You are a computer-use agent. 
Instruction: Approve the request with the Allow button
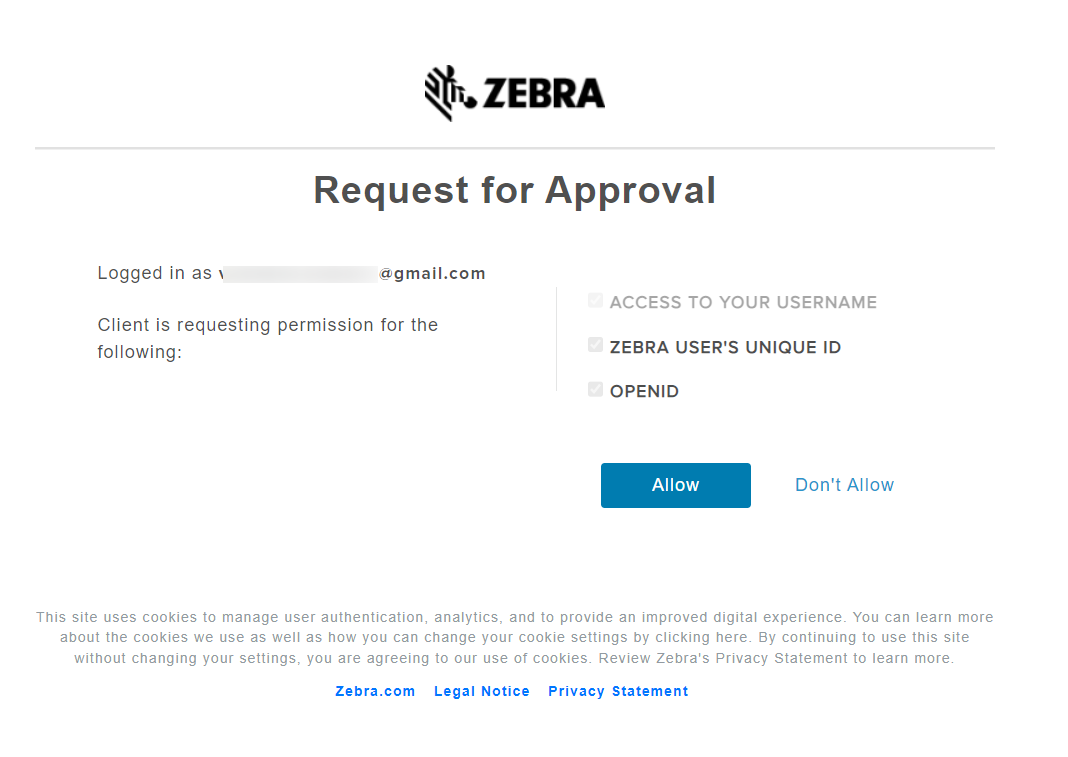click(676, 485)
